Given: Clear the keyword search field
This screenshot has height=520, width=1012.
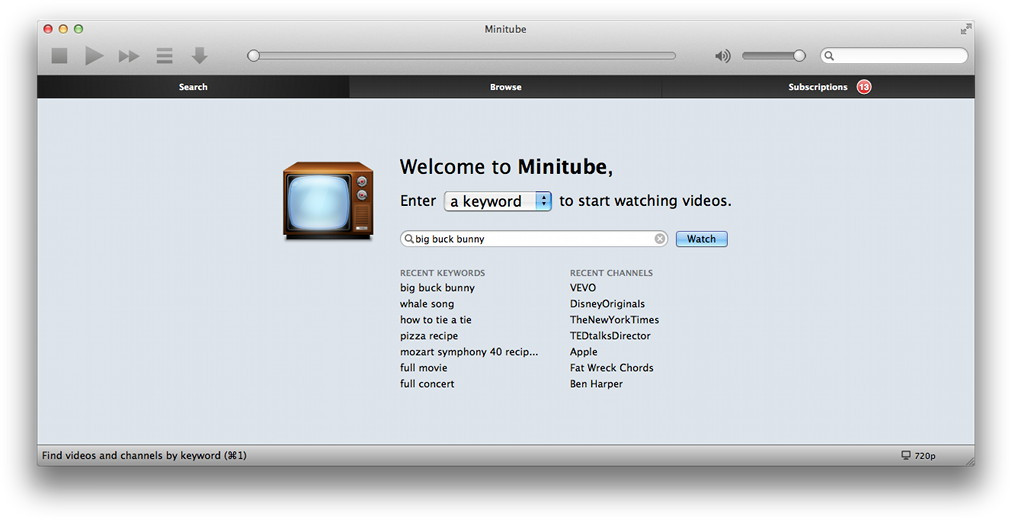Looking at the screenshot, I should click(x=660, y=239).
